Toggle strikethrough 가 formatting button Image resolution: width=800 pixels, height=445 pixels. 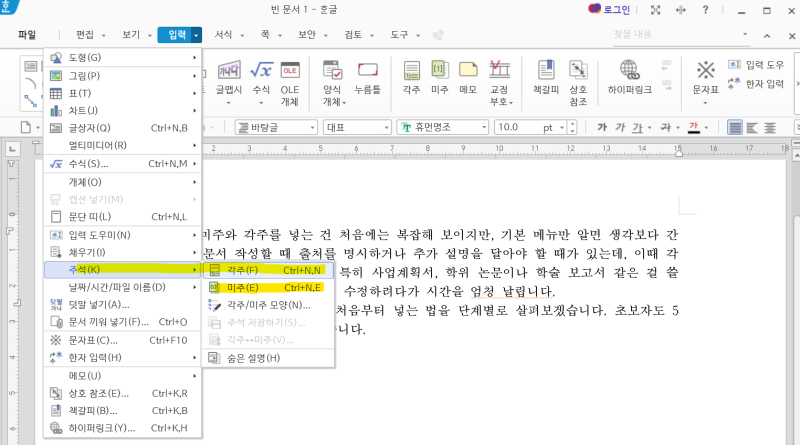point(665,127)
